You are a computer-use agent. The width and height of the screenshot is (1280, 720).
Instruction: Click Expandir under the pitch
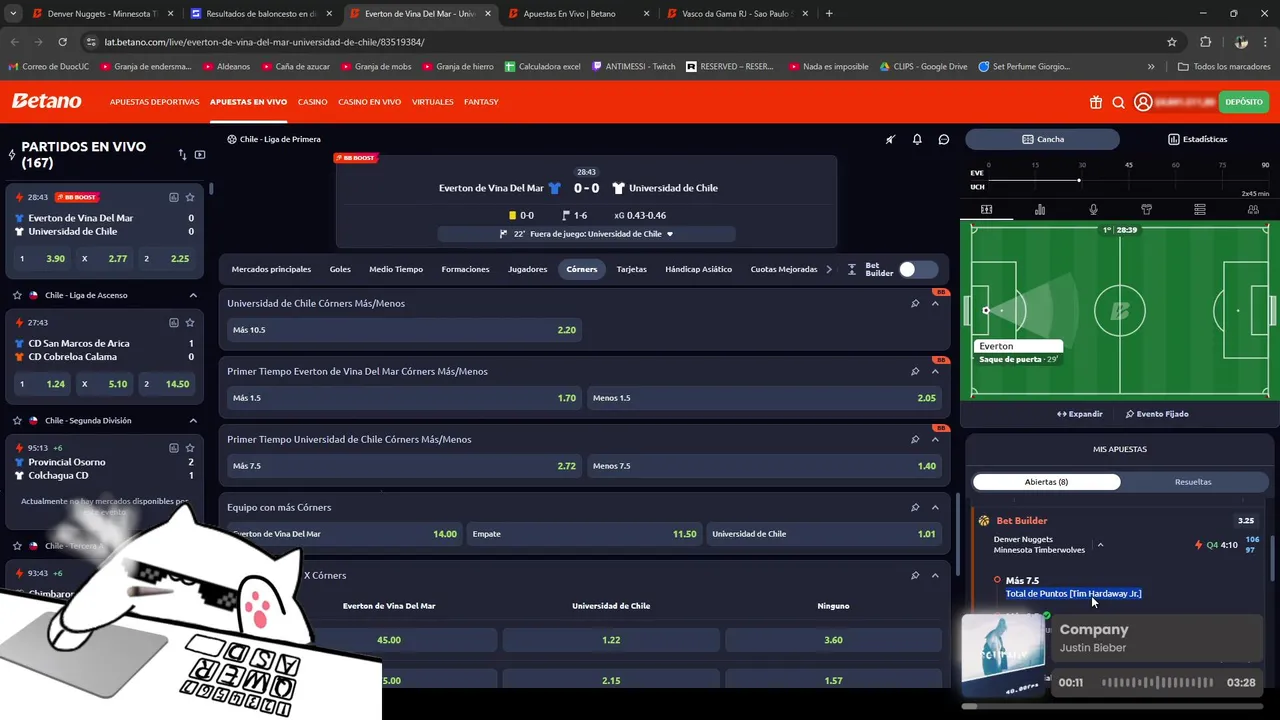pyautogui.click(x=1080, y=414)
